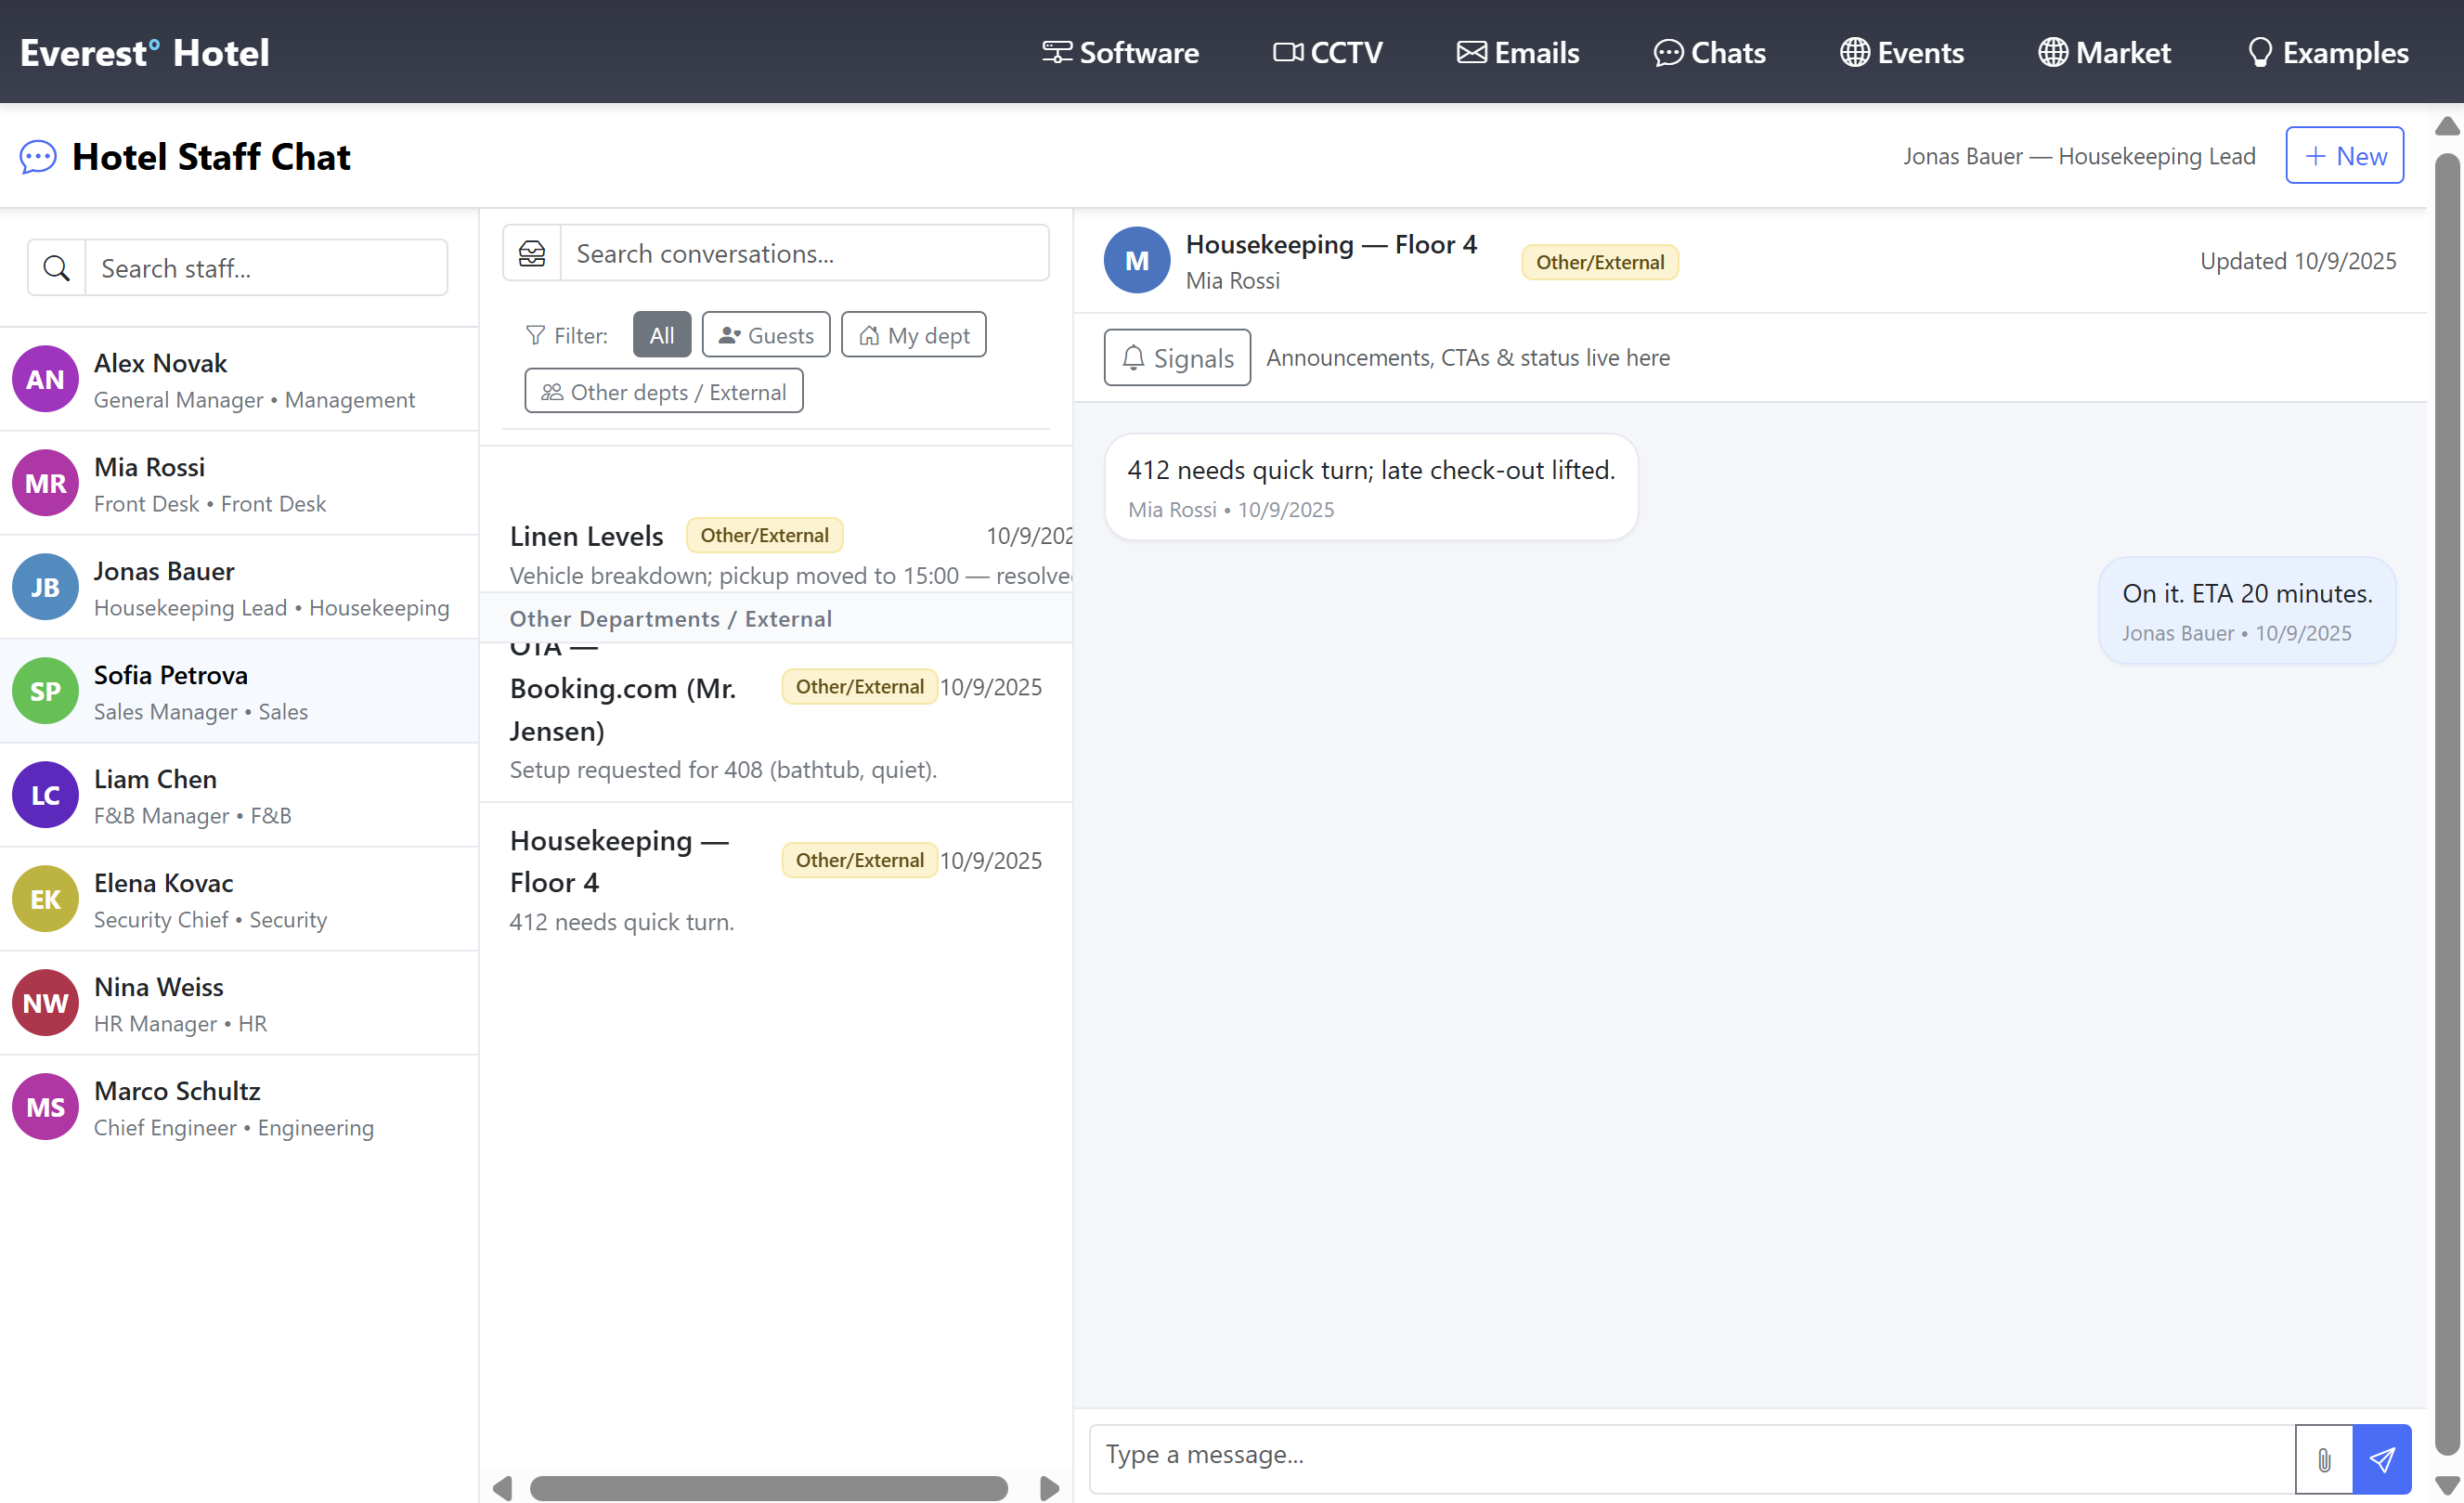
Task: Click the Hotel Staff Chat bubble icon
Action: tap(38, 157)
